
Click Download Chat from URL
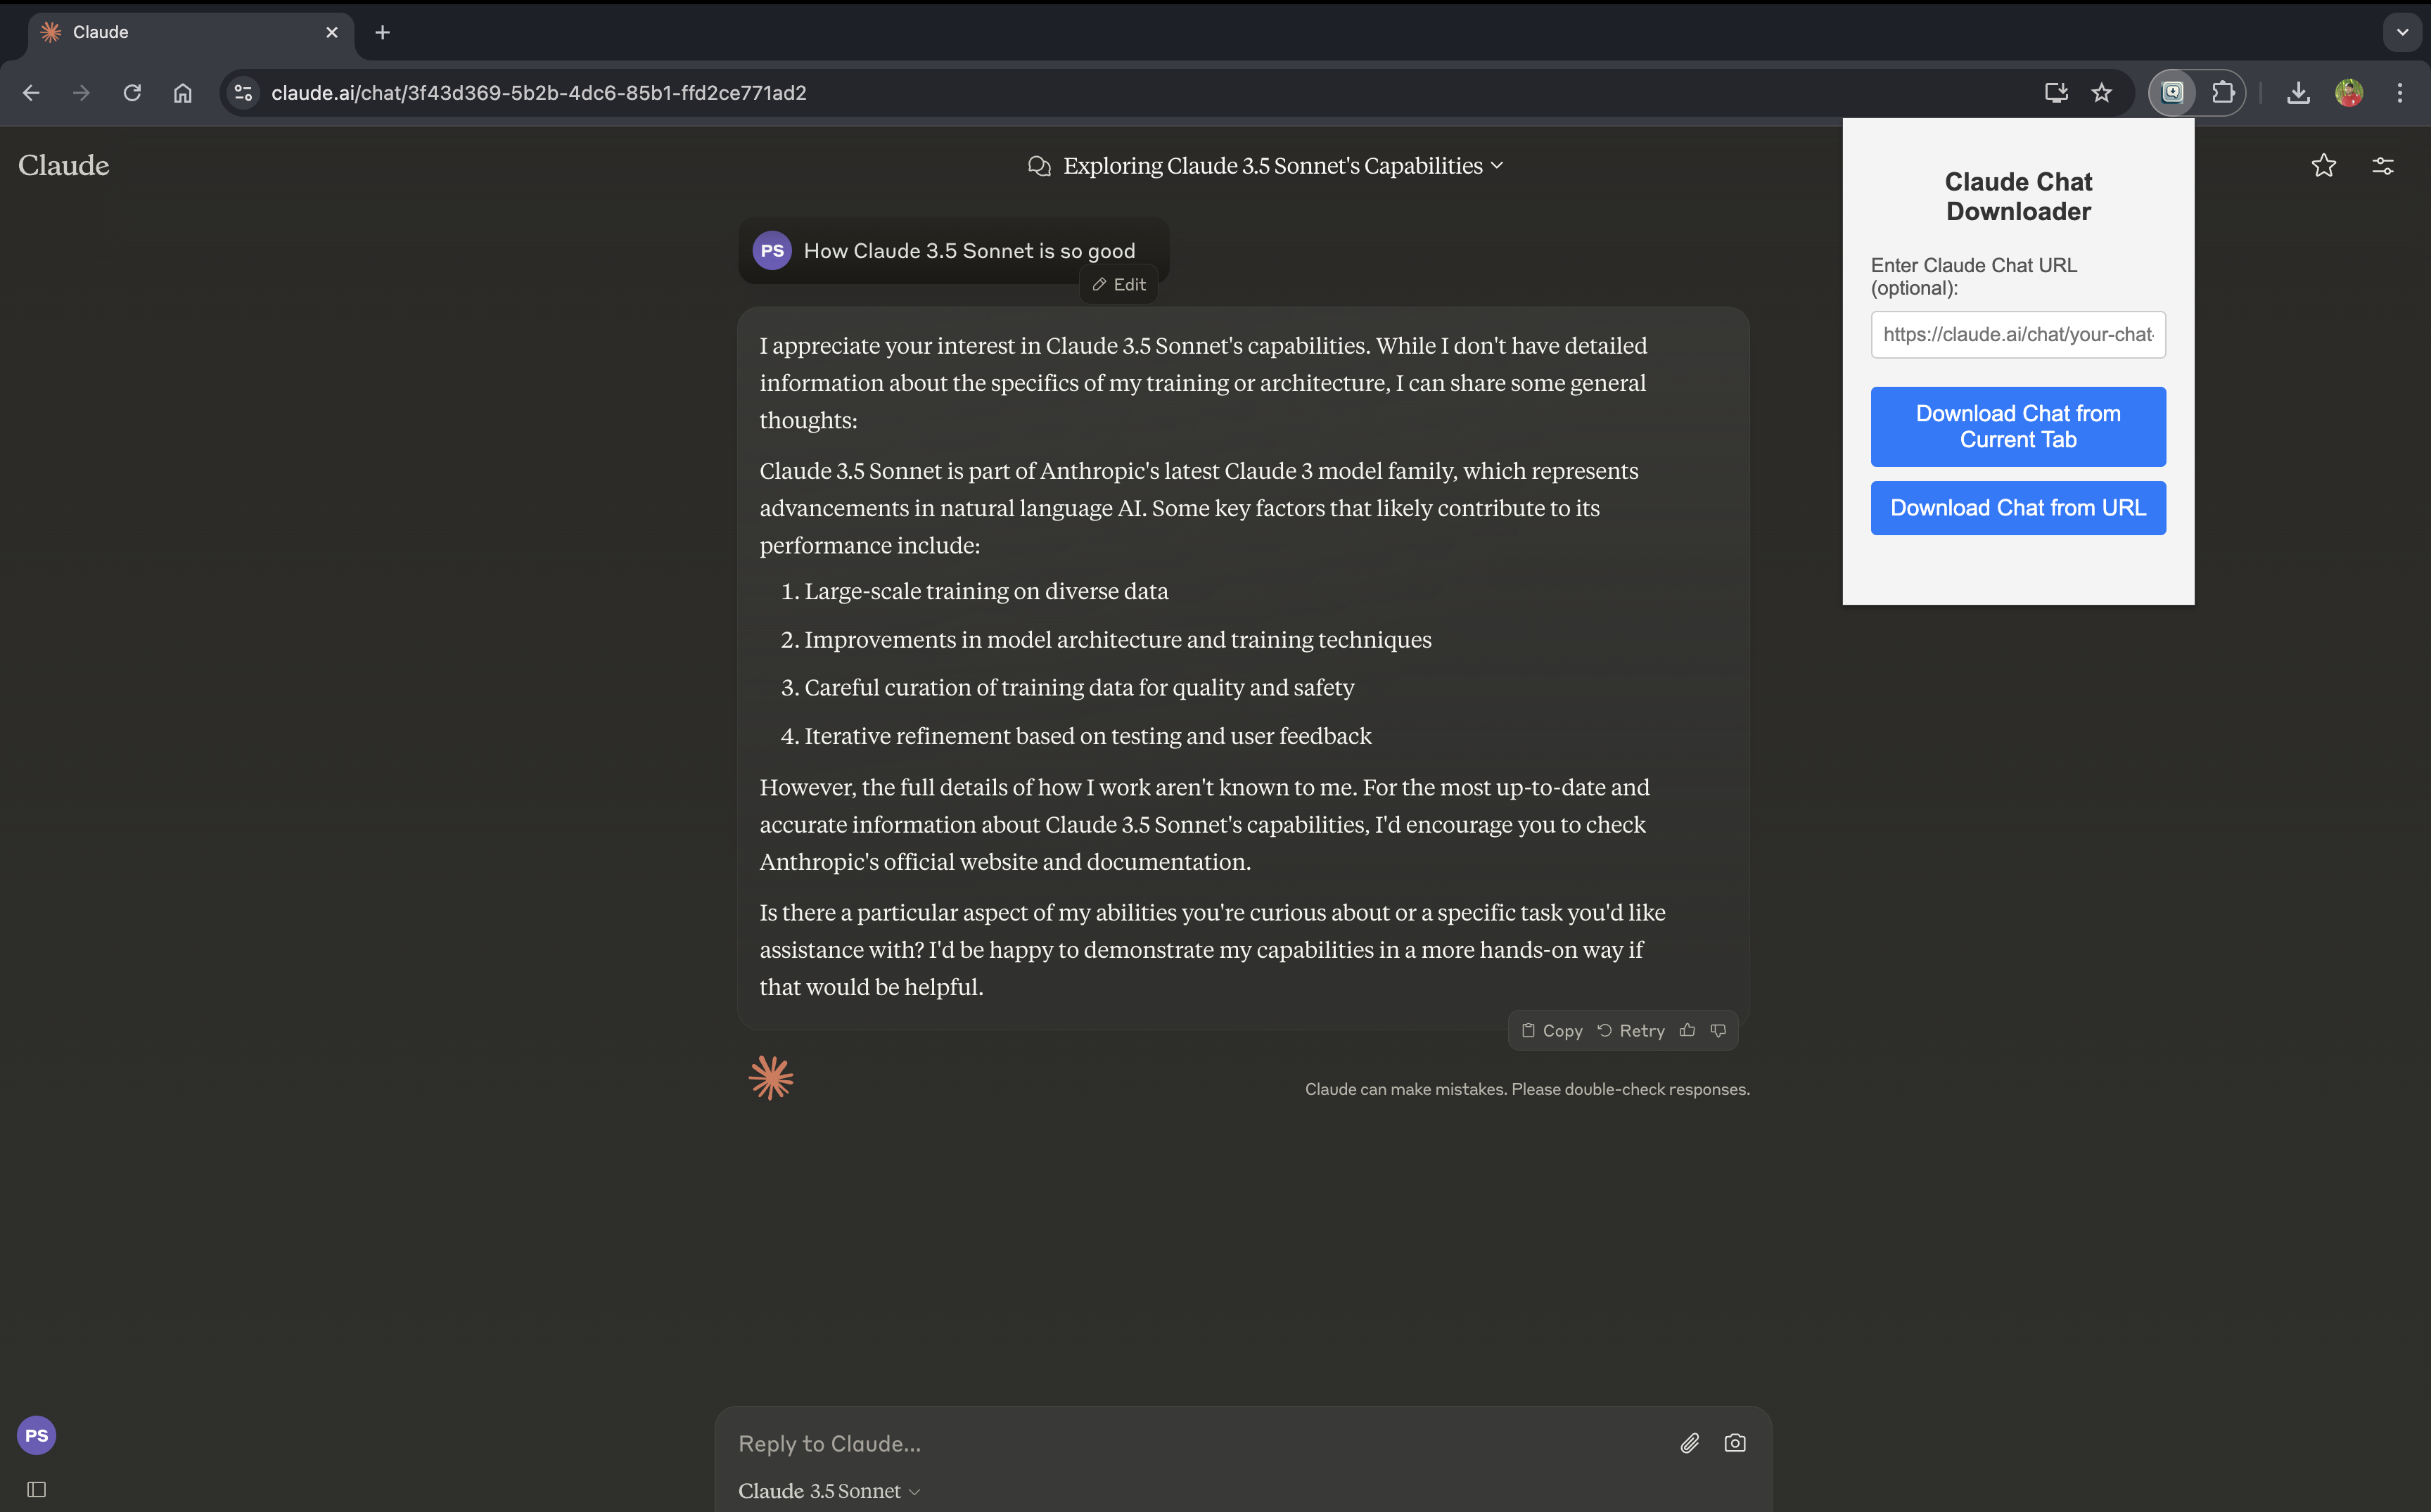pyautogui.click(x=2018, y=508)
